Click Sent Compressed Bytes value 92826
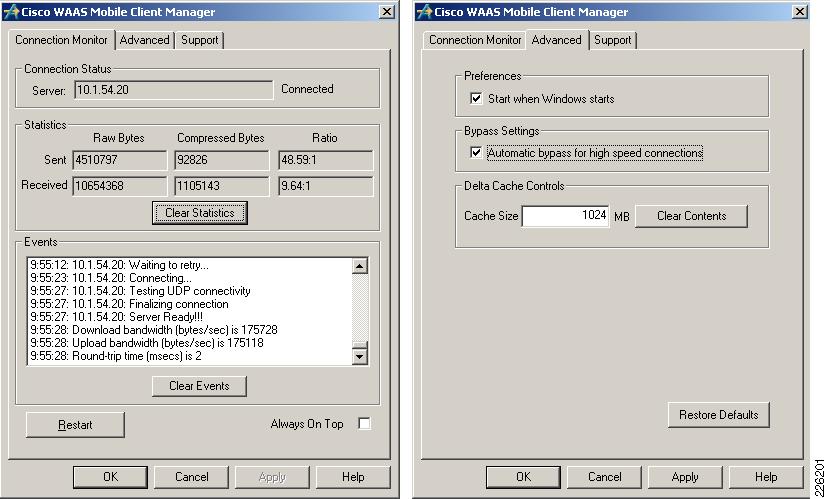Screen dimensions: 825x499 [222, 160]
